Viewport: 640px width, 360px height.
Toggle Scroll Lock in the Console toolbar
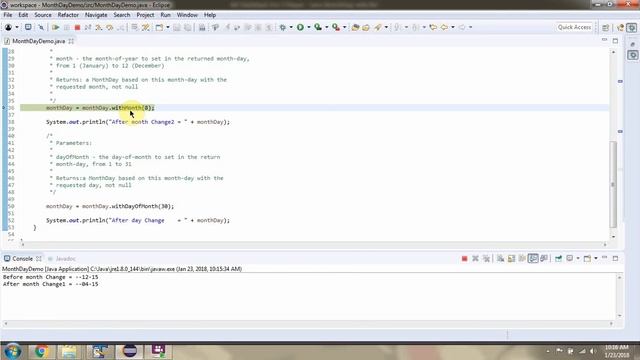[x=511, y=258]
